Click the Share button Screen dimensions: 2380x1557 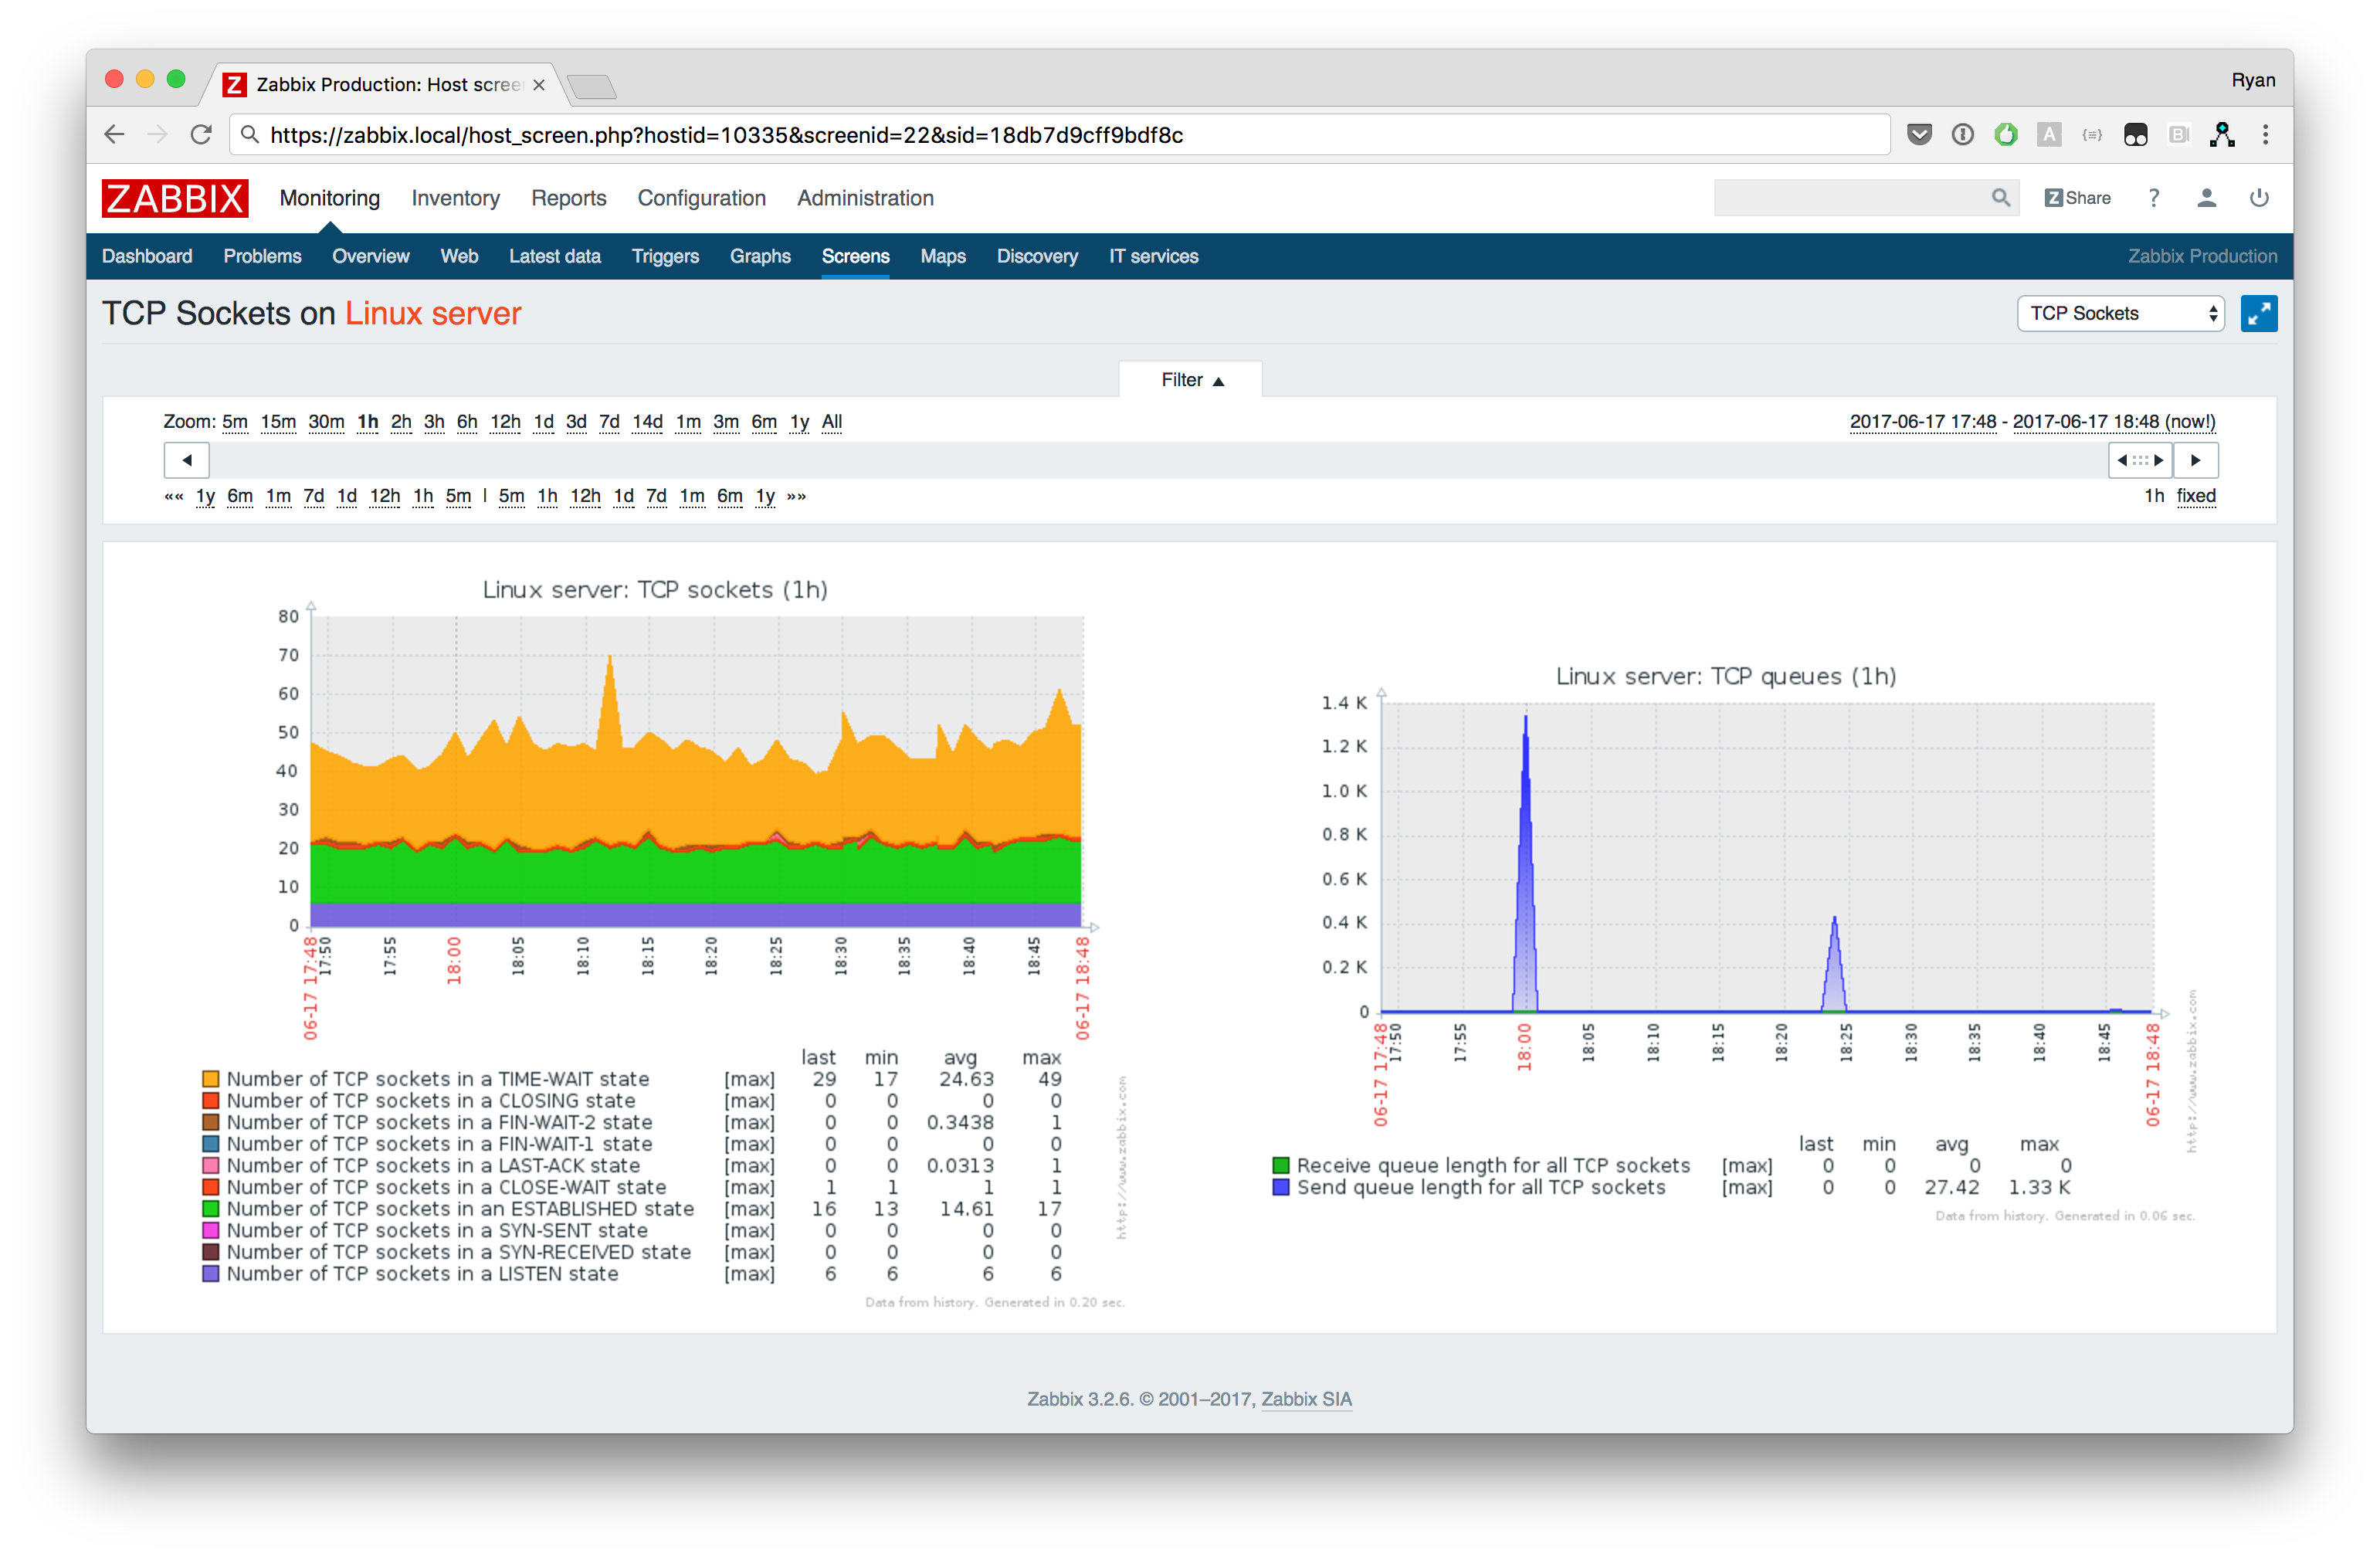[x=2077, y=198]
